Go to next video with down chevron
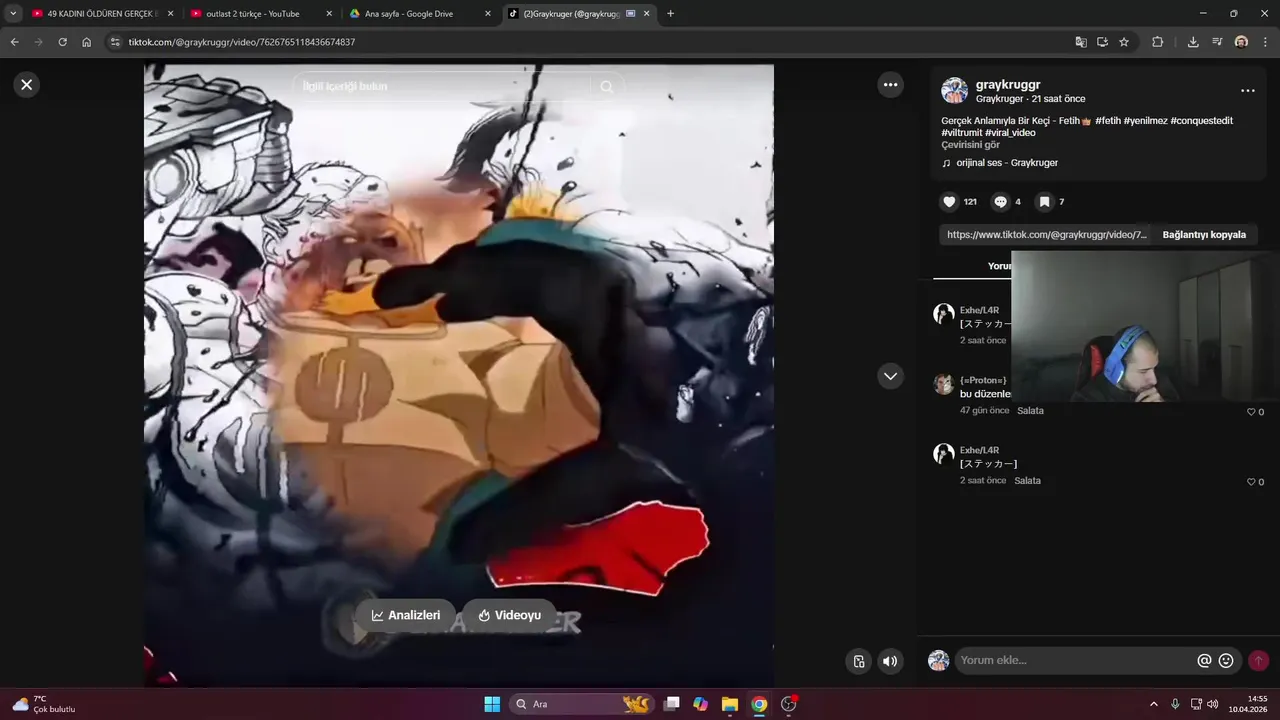This screenshot has height=720, width=1280. tap(890, 376)
